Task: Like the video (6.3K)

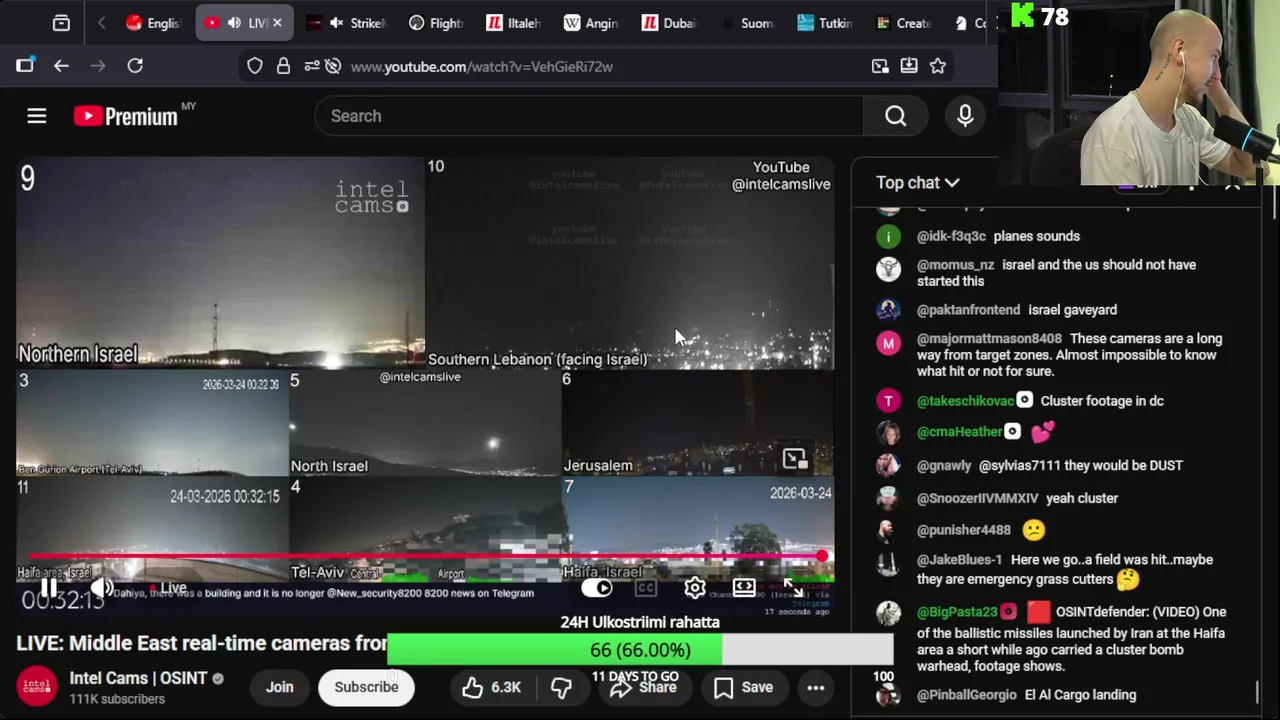Action: click(491, 687)
